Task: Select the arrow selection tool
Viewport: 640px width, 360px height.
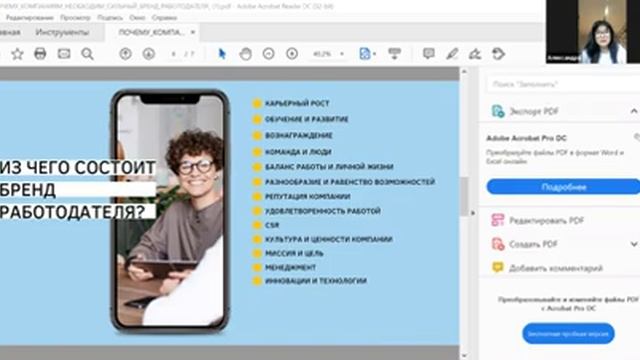Action: pyautogui.click(x=222, y=54)
